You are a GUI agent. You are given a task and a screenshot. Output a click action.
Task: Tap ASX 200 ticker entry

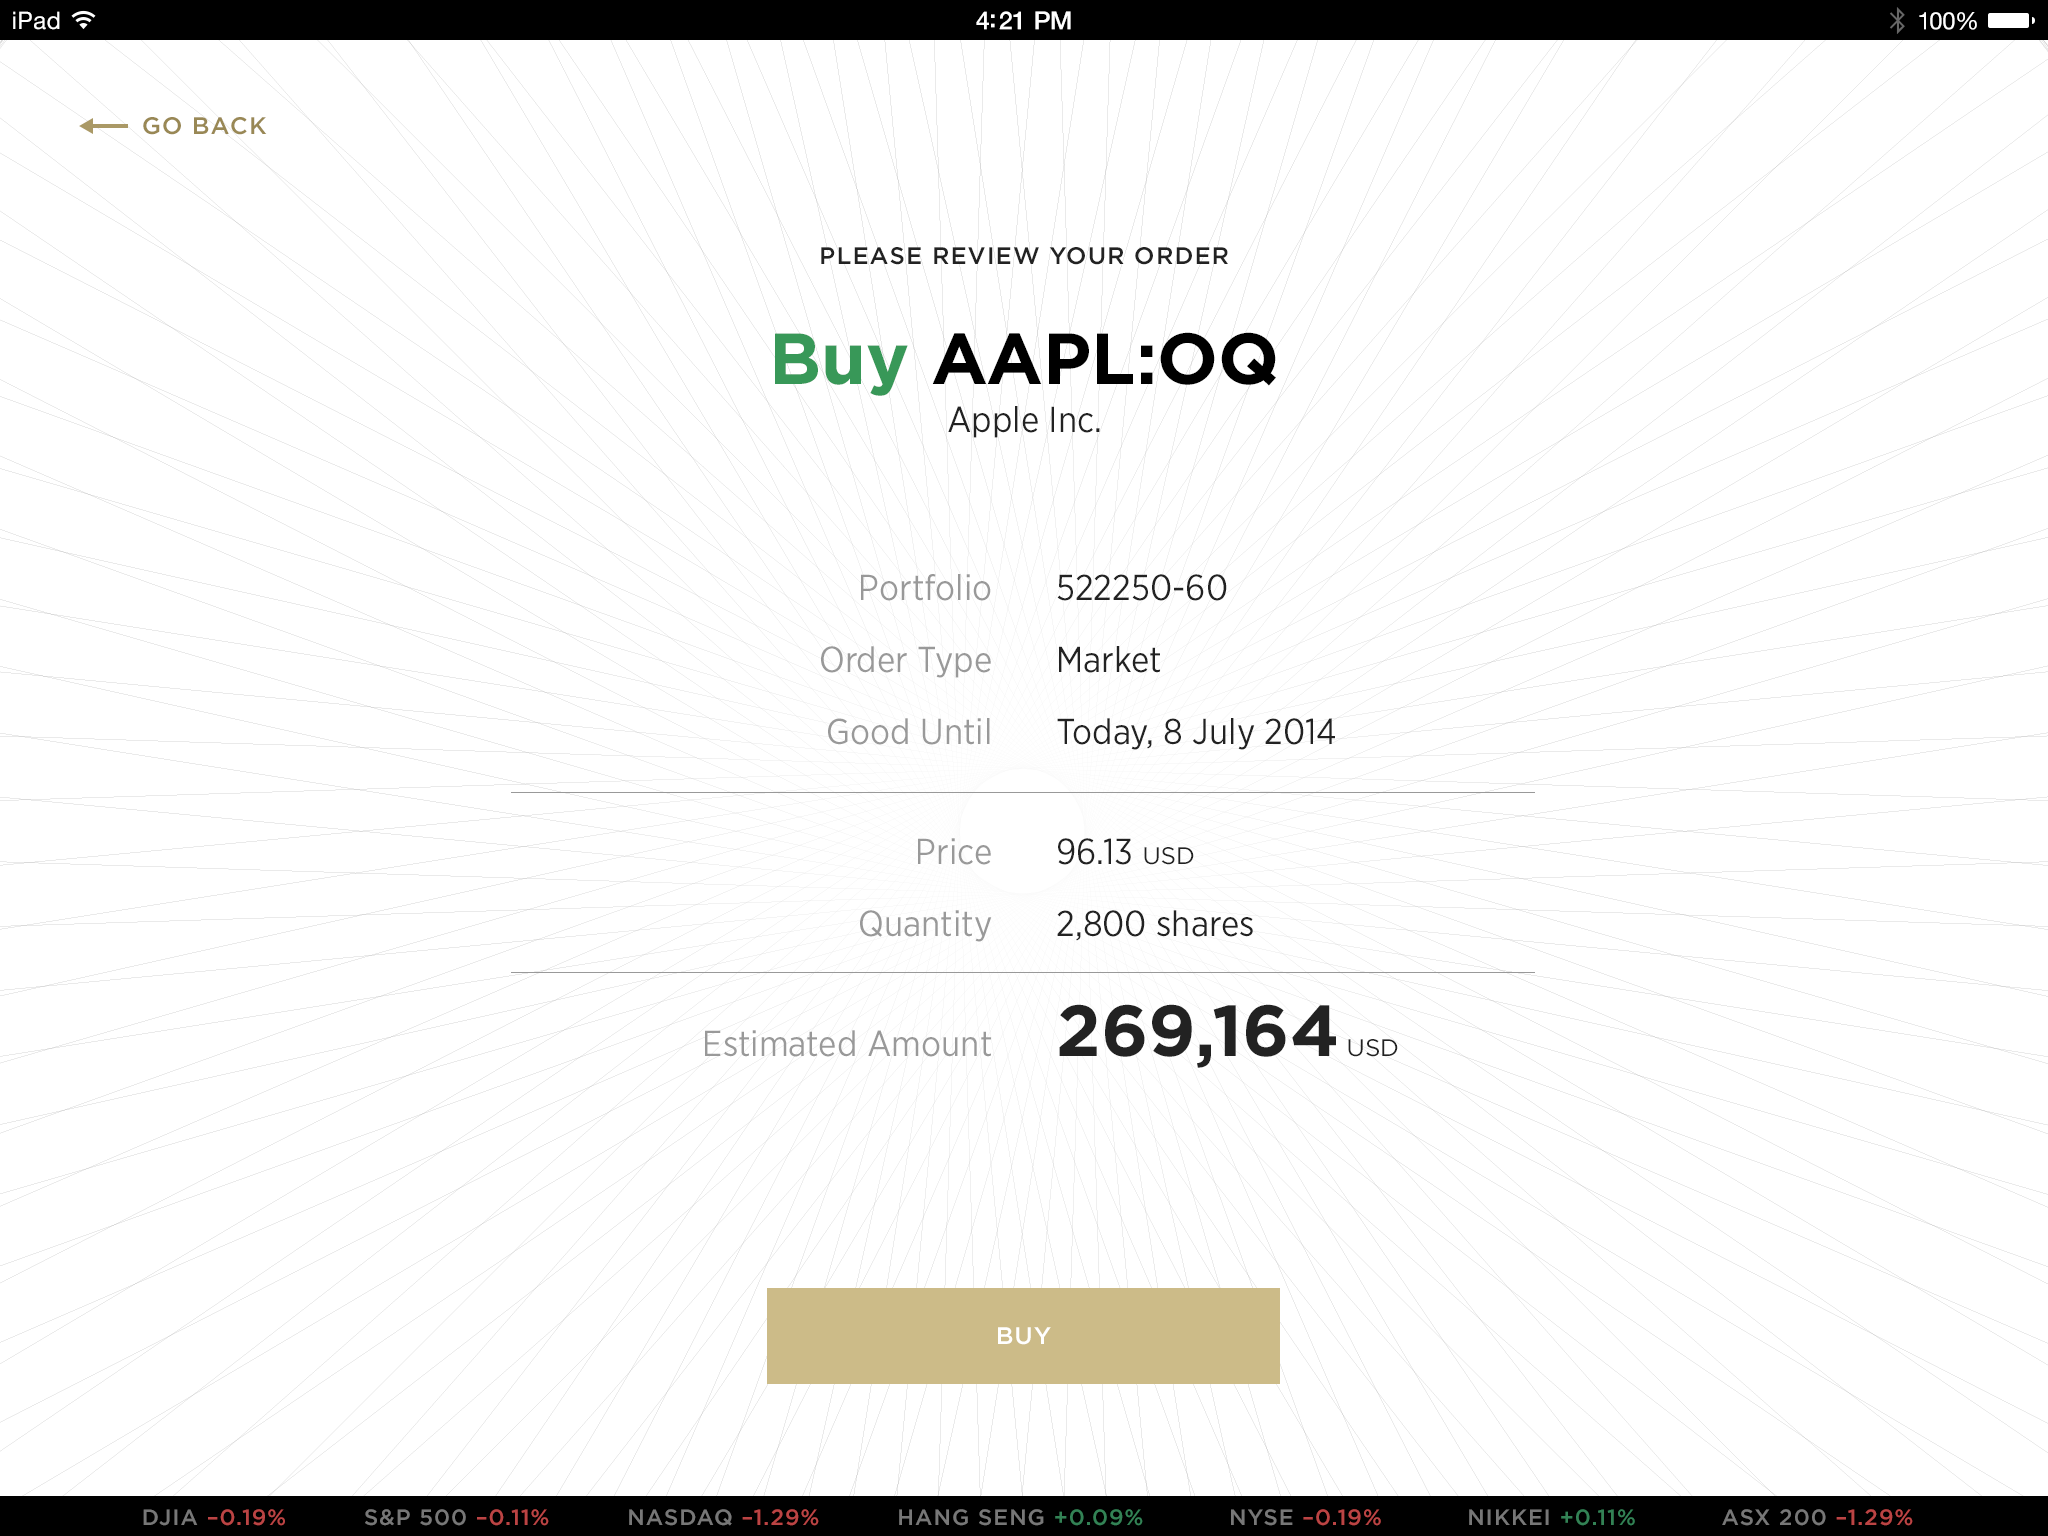[1817, 1517]
